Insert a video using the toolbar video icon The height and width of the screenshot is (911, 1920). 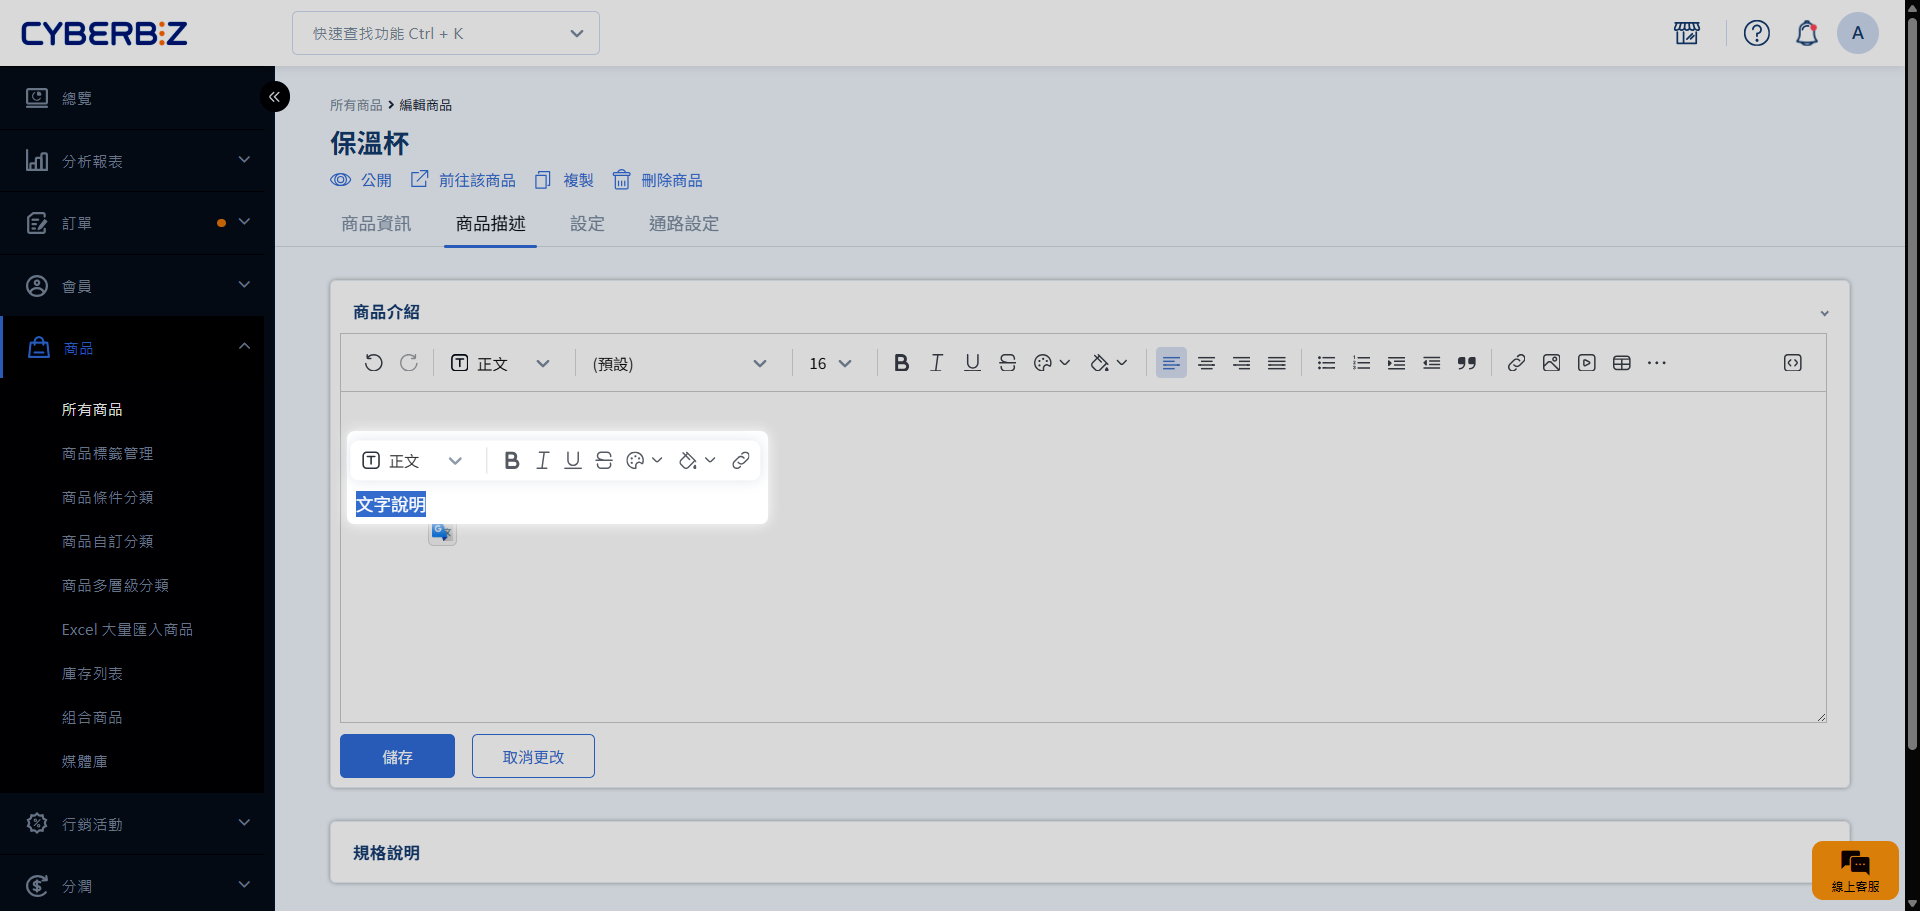pyautogui.click(x=1586, y=363)
